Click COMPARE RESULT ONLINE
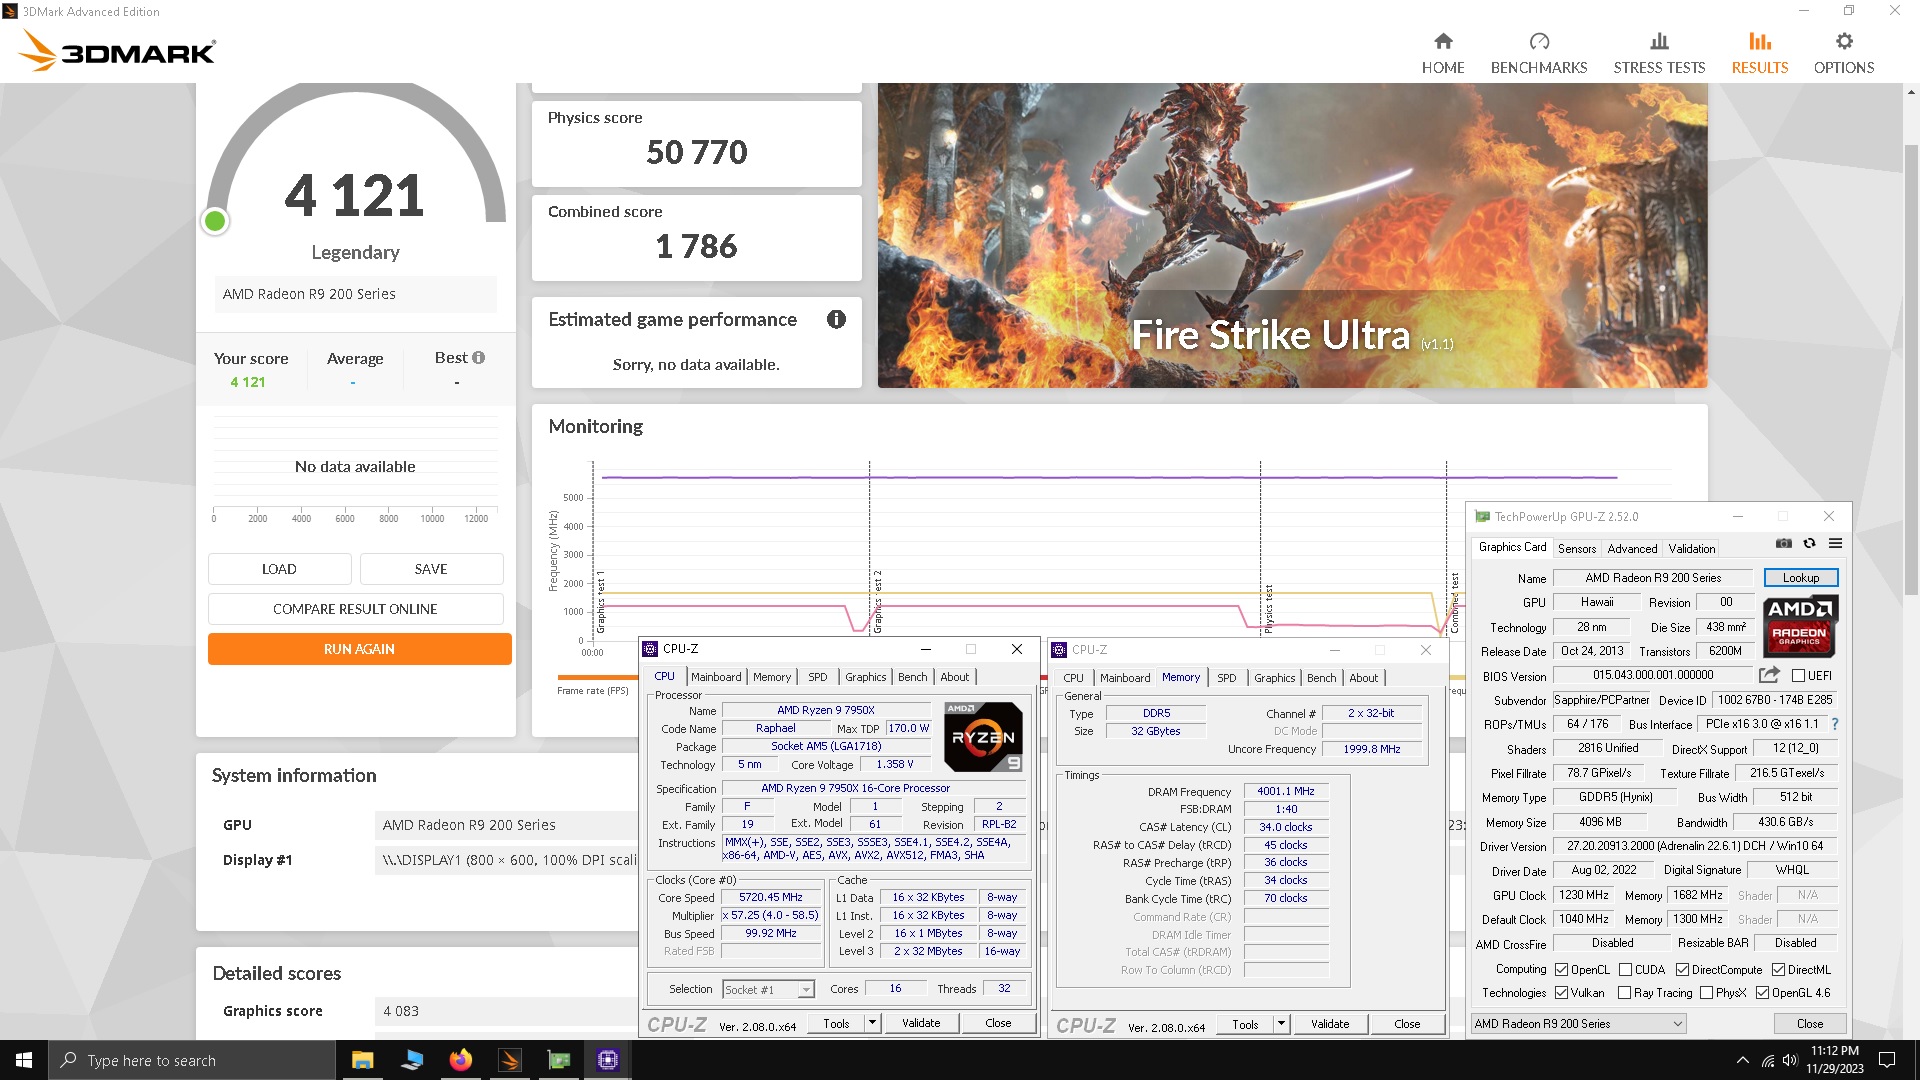The width and height of the screenshot is (1920, 1080). coord(355,609)
